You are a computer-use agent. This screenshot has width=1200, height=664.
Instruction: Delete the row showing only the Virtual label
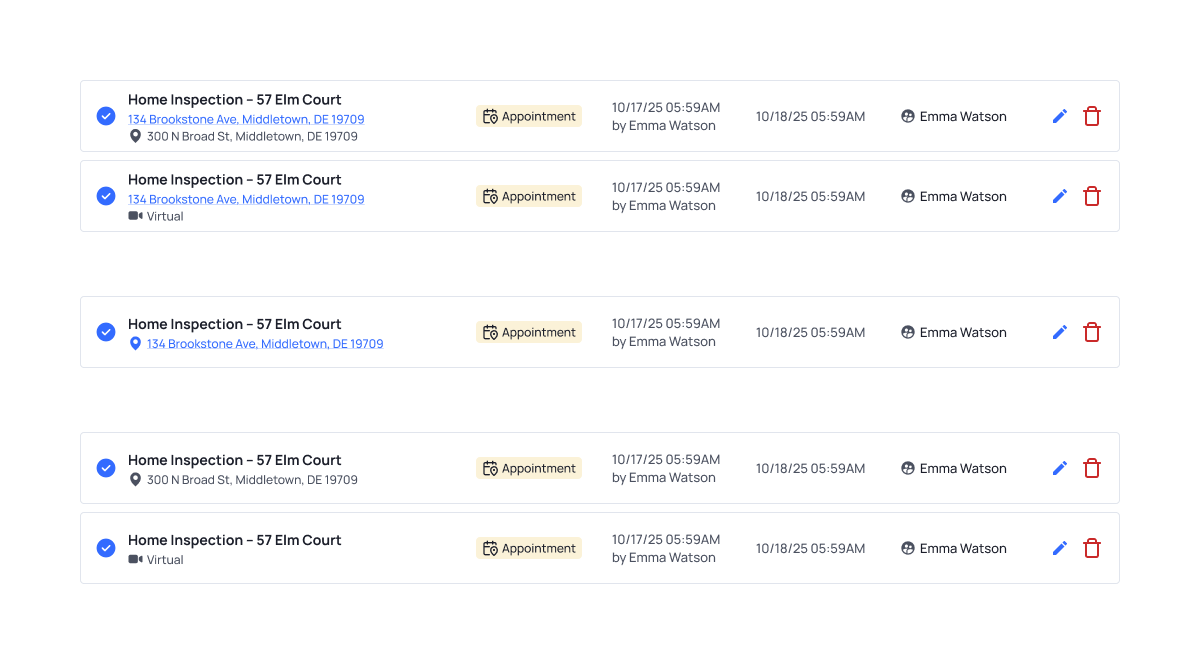[1092, 548]
